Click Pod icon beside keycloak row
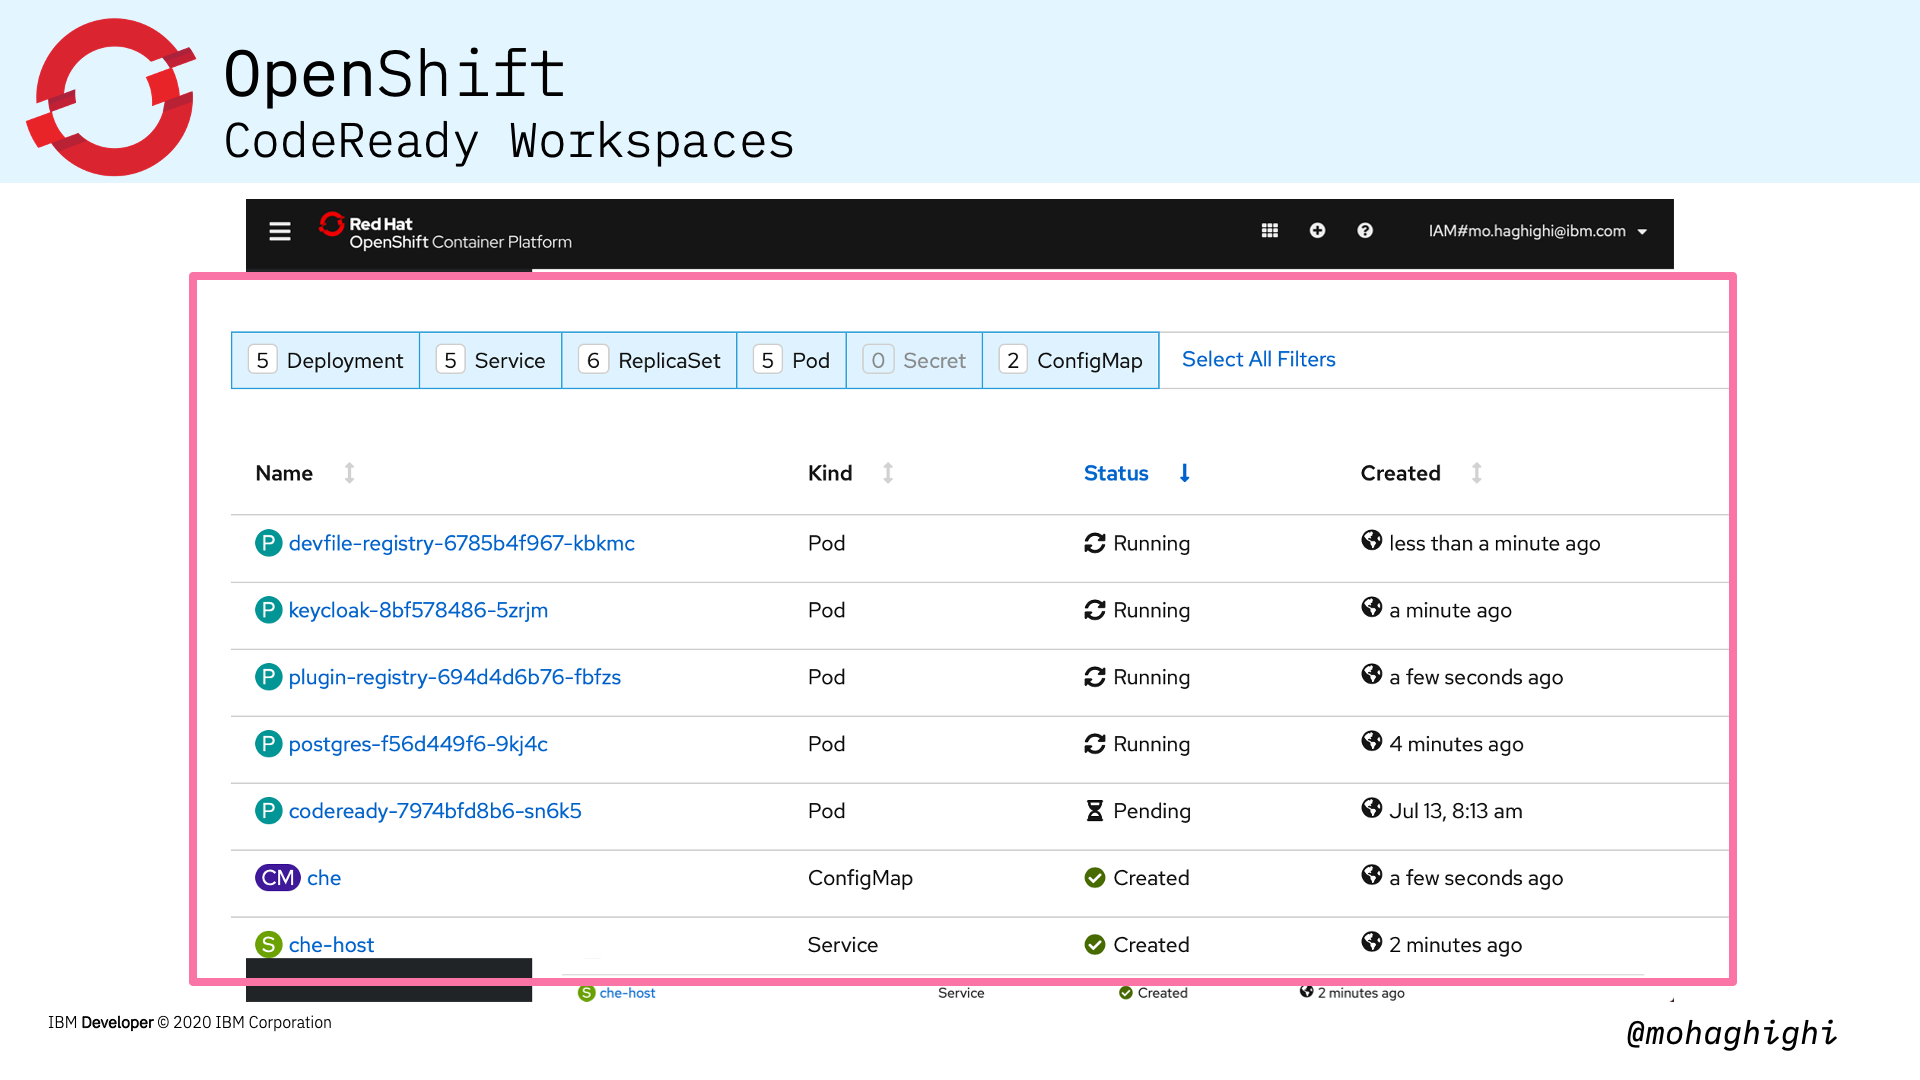The image size is (1920, 1080). click(x=268, y=610)
